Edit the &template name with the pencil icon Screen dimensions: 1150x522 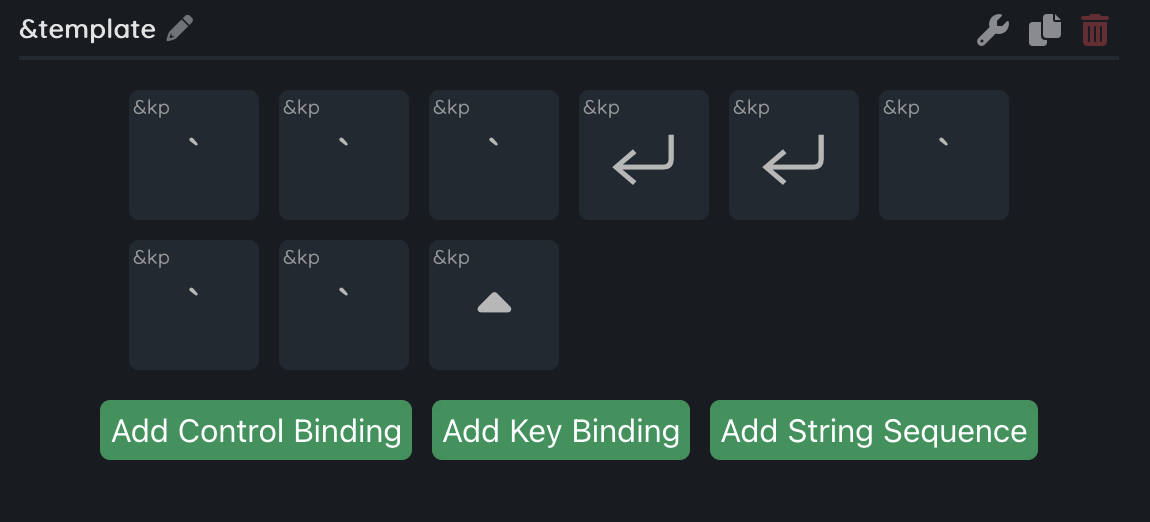tap(180, 29)
